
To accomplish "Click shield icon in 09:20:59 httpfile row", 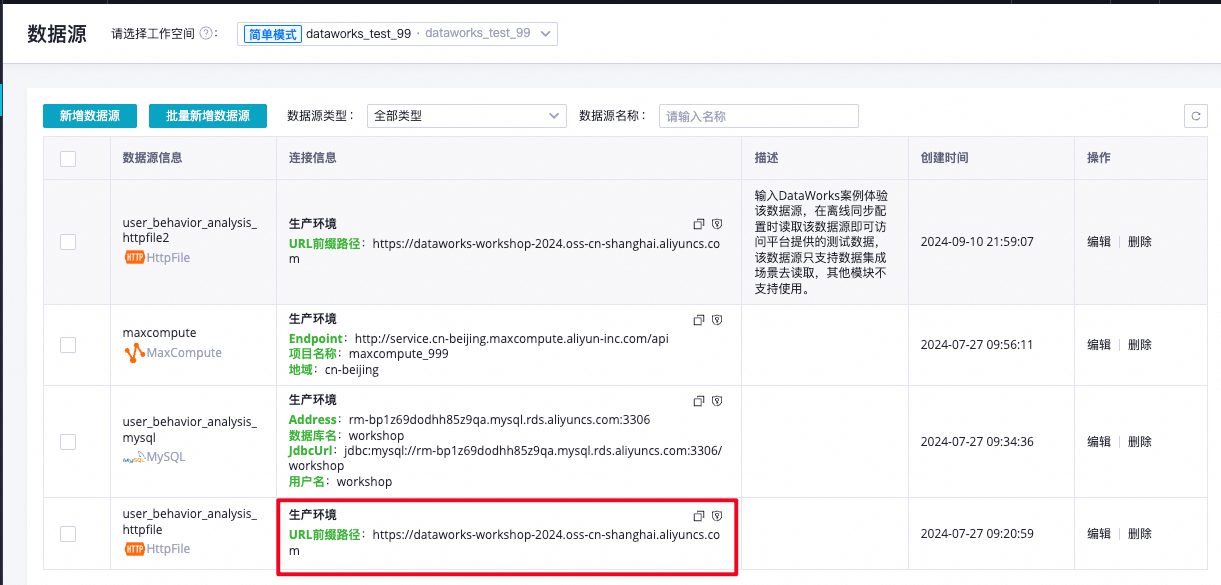I will point(717,516).
